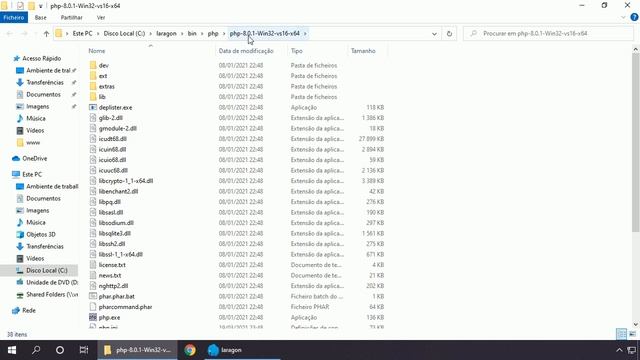Click the Back navigation arrow
The width and height of the screenshot is (640, 360).
(x=9, y=33)
